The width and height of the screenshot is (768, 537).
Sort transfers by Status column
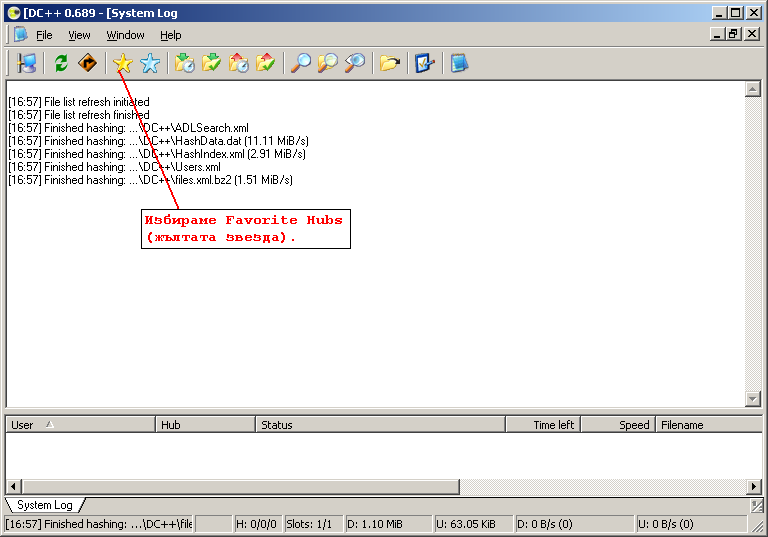point(381,425)
